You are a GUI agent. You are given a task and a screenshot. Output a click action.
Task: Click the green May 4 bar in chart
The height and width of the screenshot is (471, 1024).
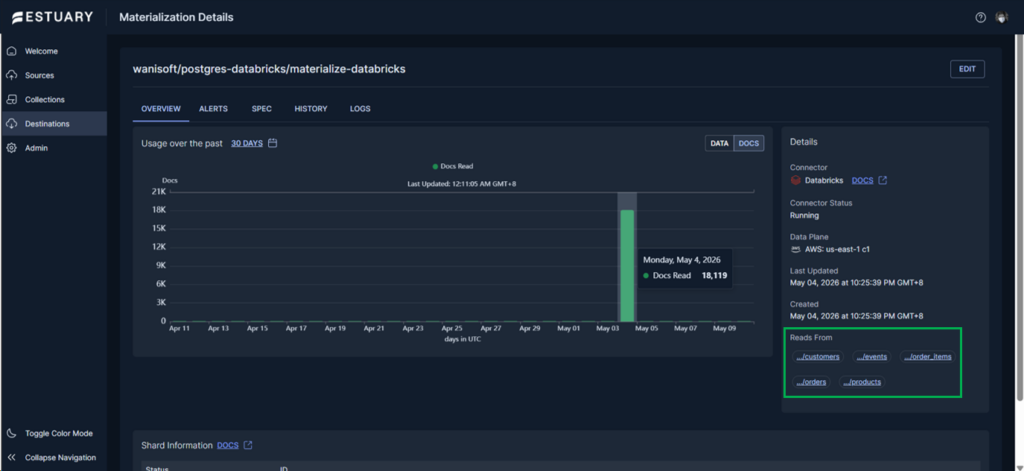point(627,265)
